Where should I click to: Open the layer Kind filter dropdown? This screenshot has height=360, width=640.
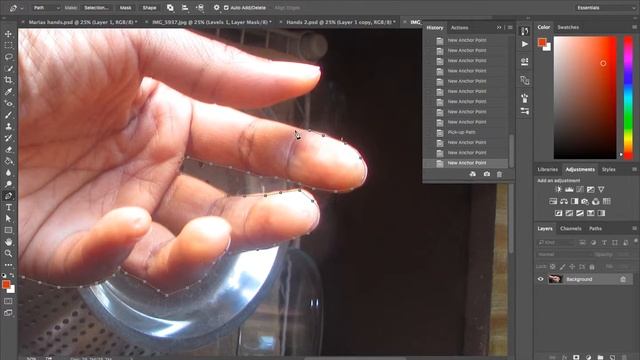(556, 242)
